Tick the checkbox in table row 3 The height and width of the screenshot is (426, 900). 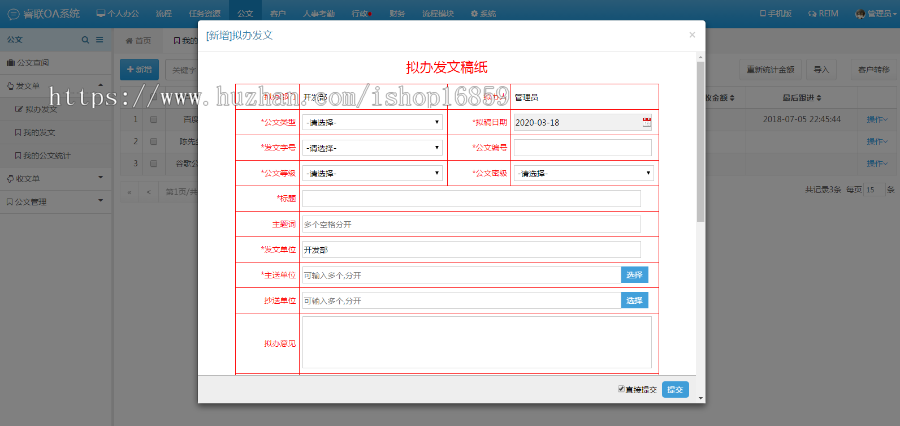(x=153, y=163)
